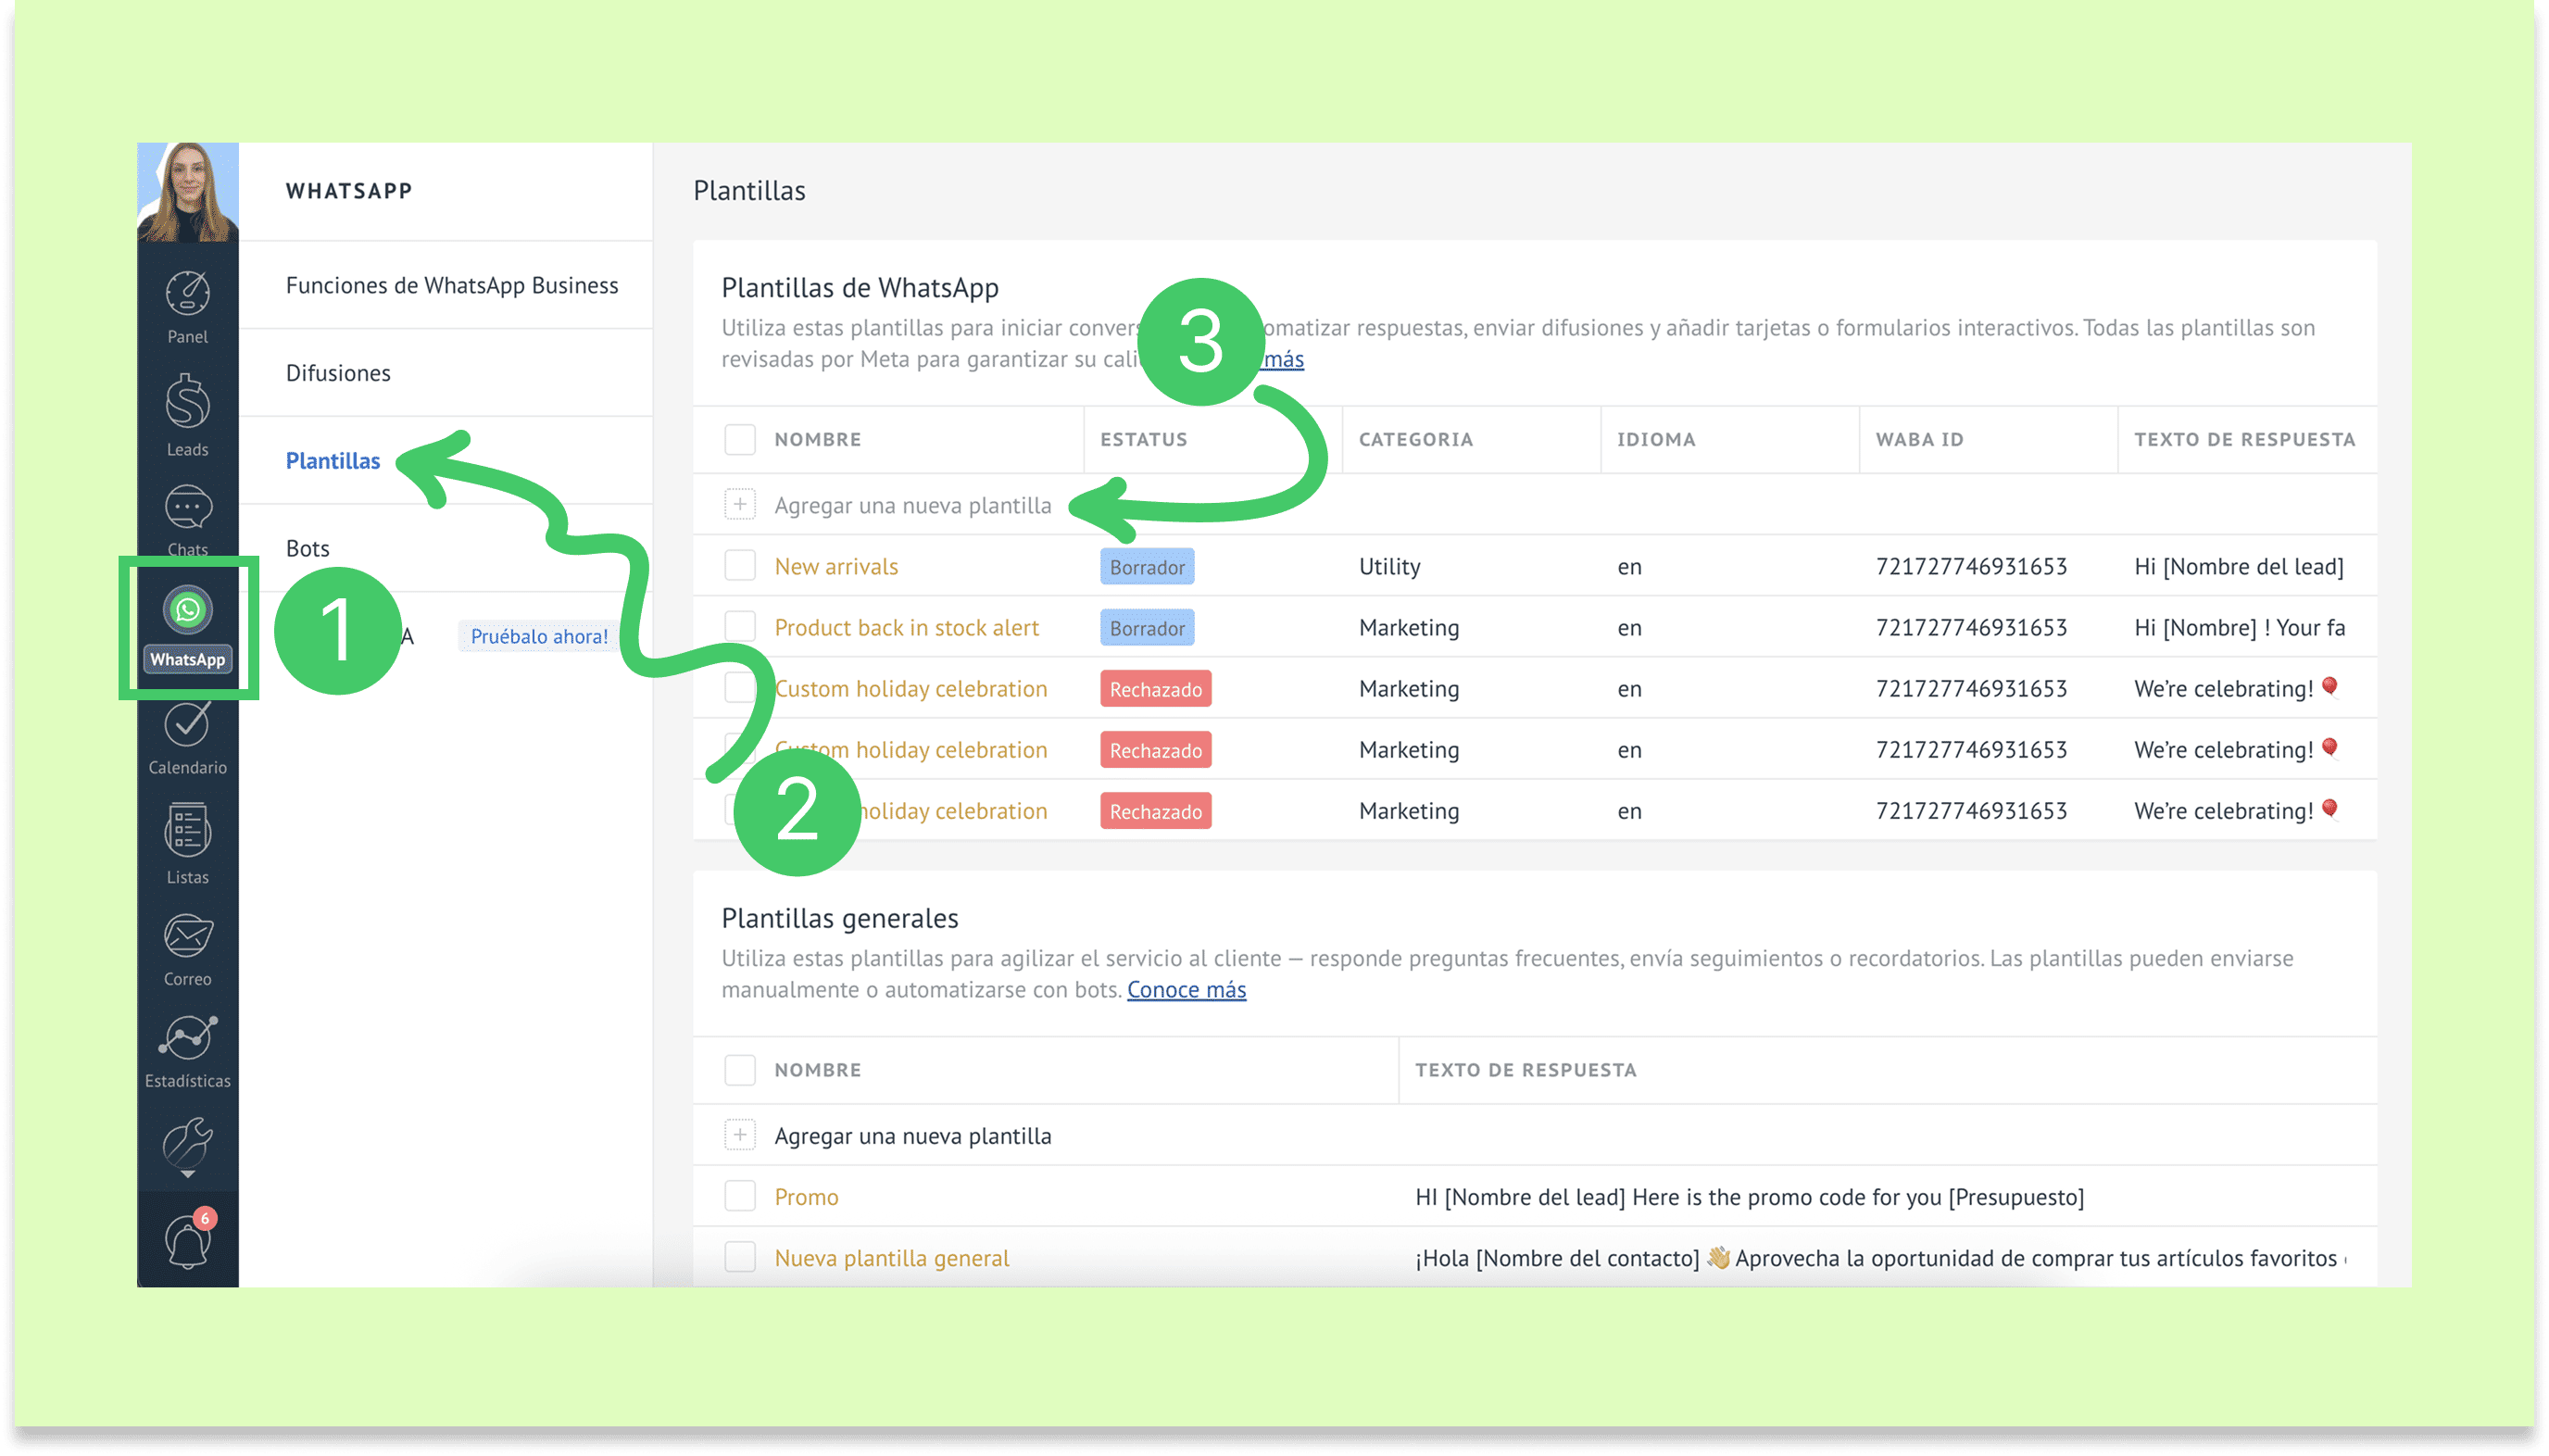Click plus icon to add general template
This screenshot has width=2549, height=1456.
739,1135
